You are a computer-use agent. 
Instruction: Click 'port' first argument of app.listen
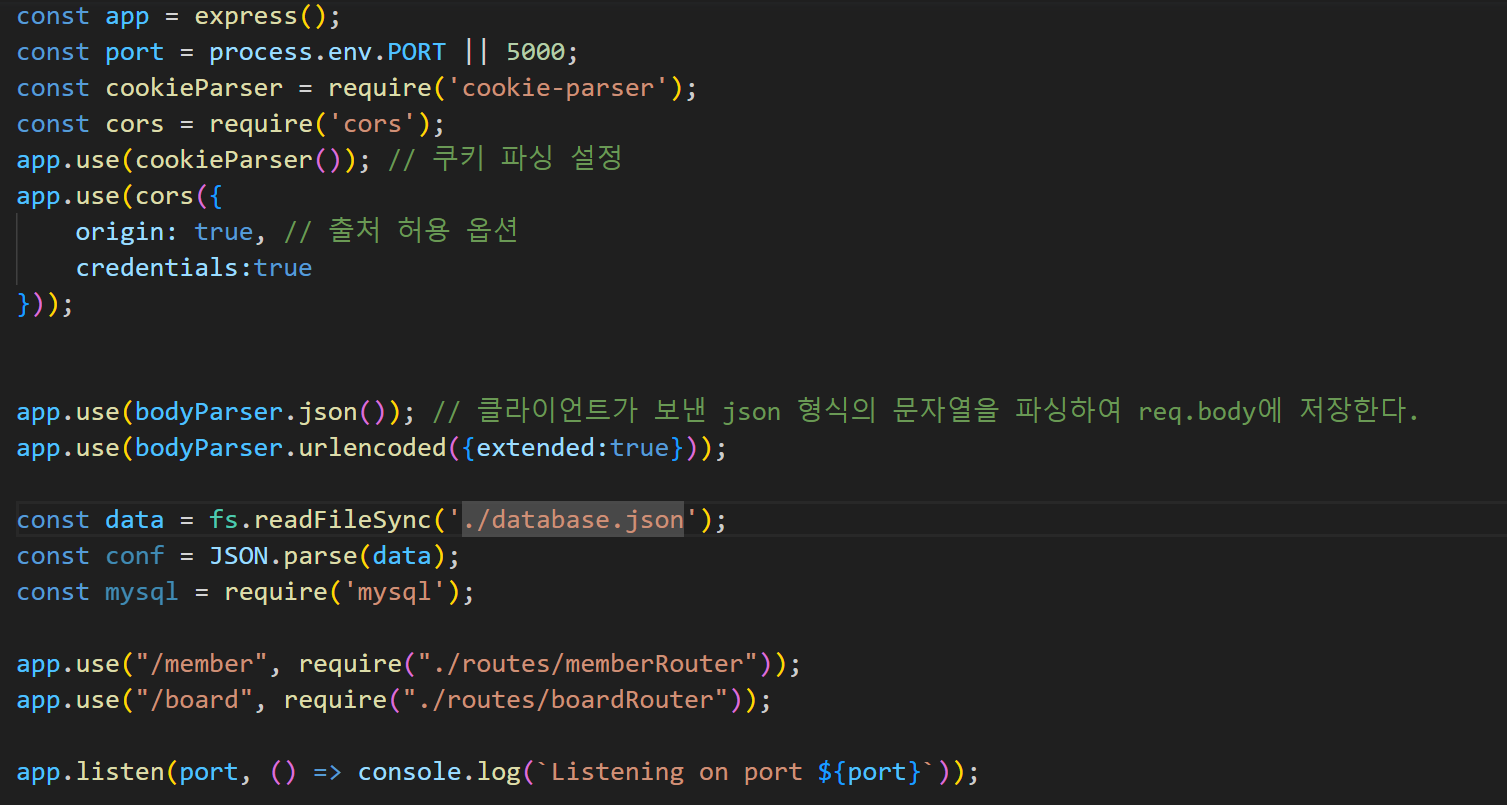click(209, 772)
